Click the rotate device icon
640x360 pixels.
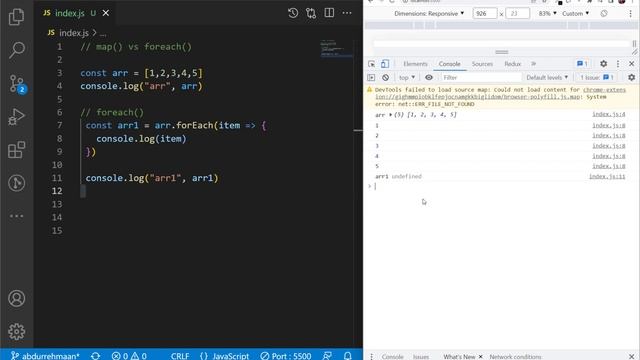coord(604,13)
